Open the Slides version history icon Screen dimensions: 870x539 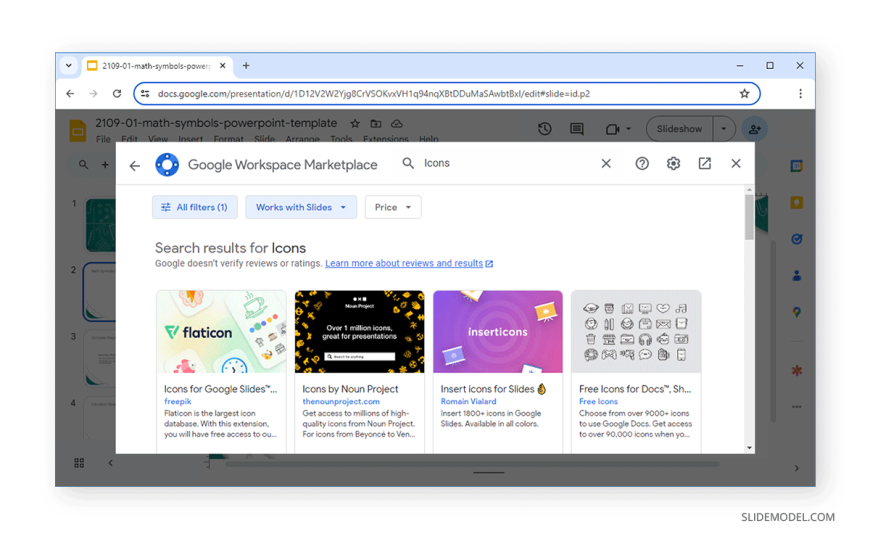pos(545,129)
